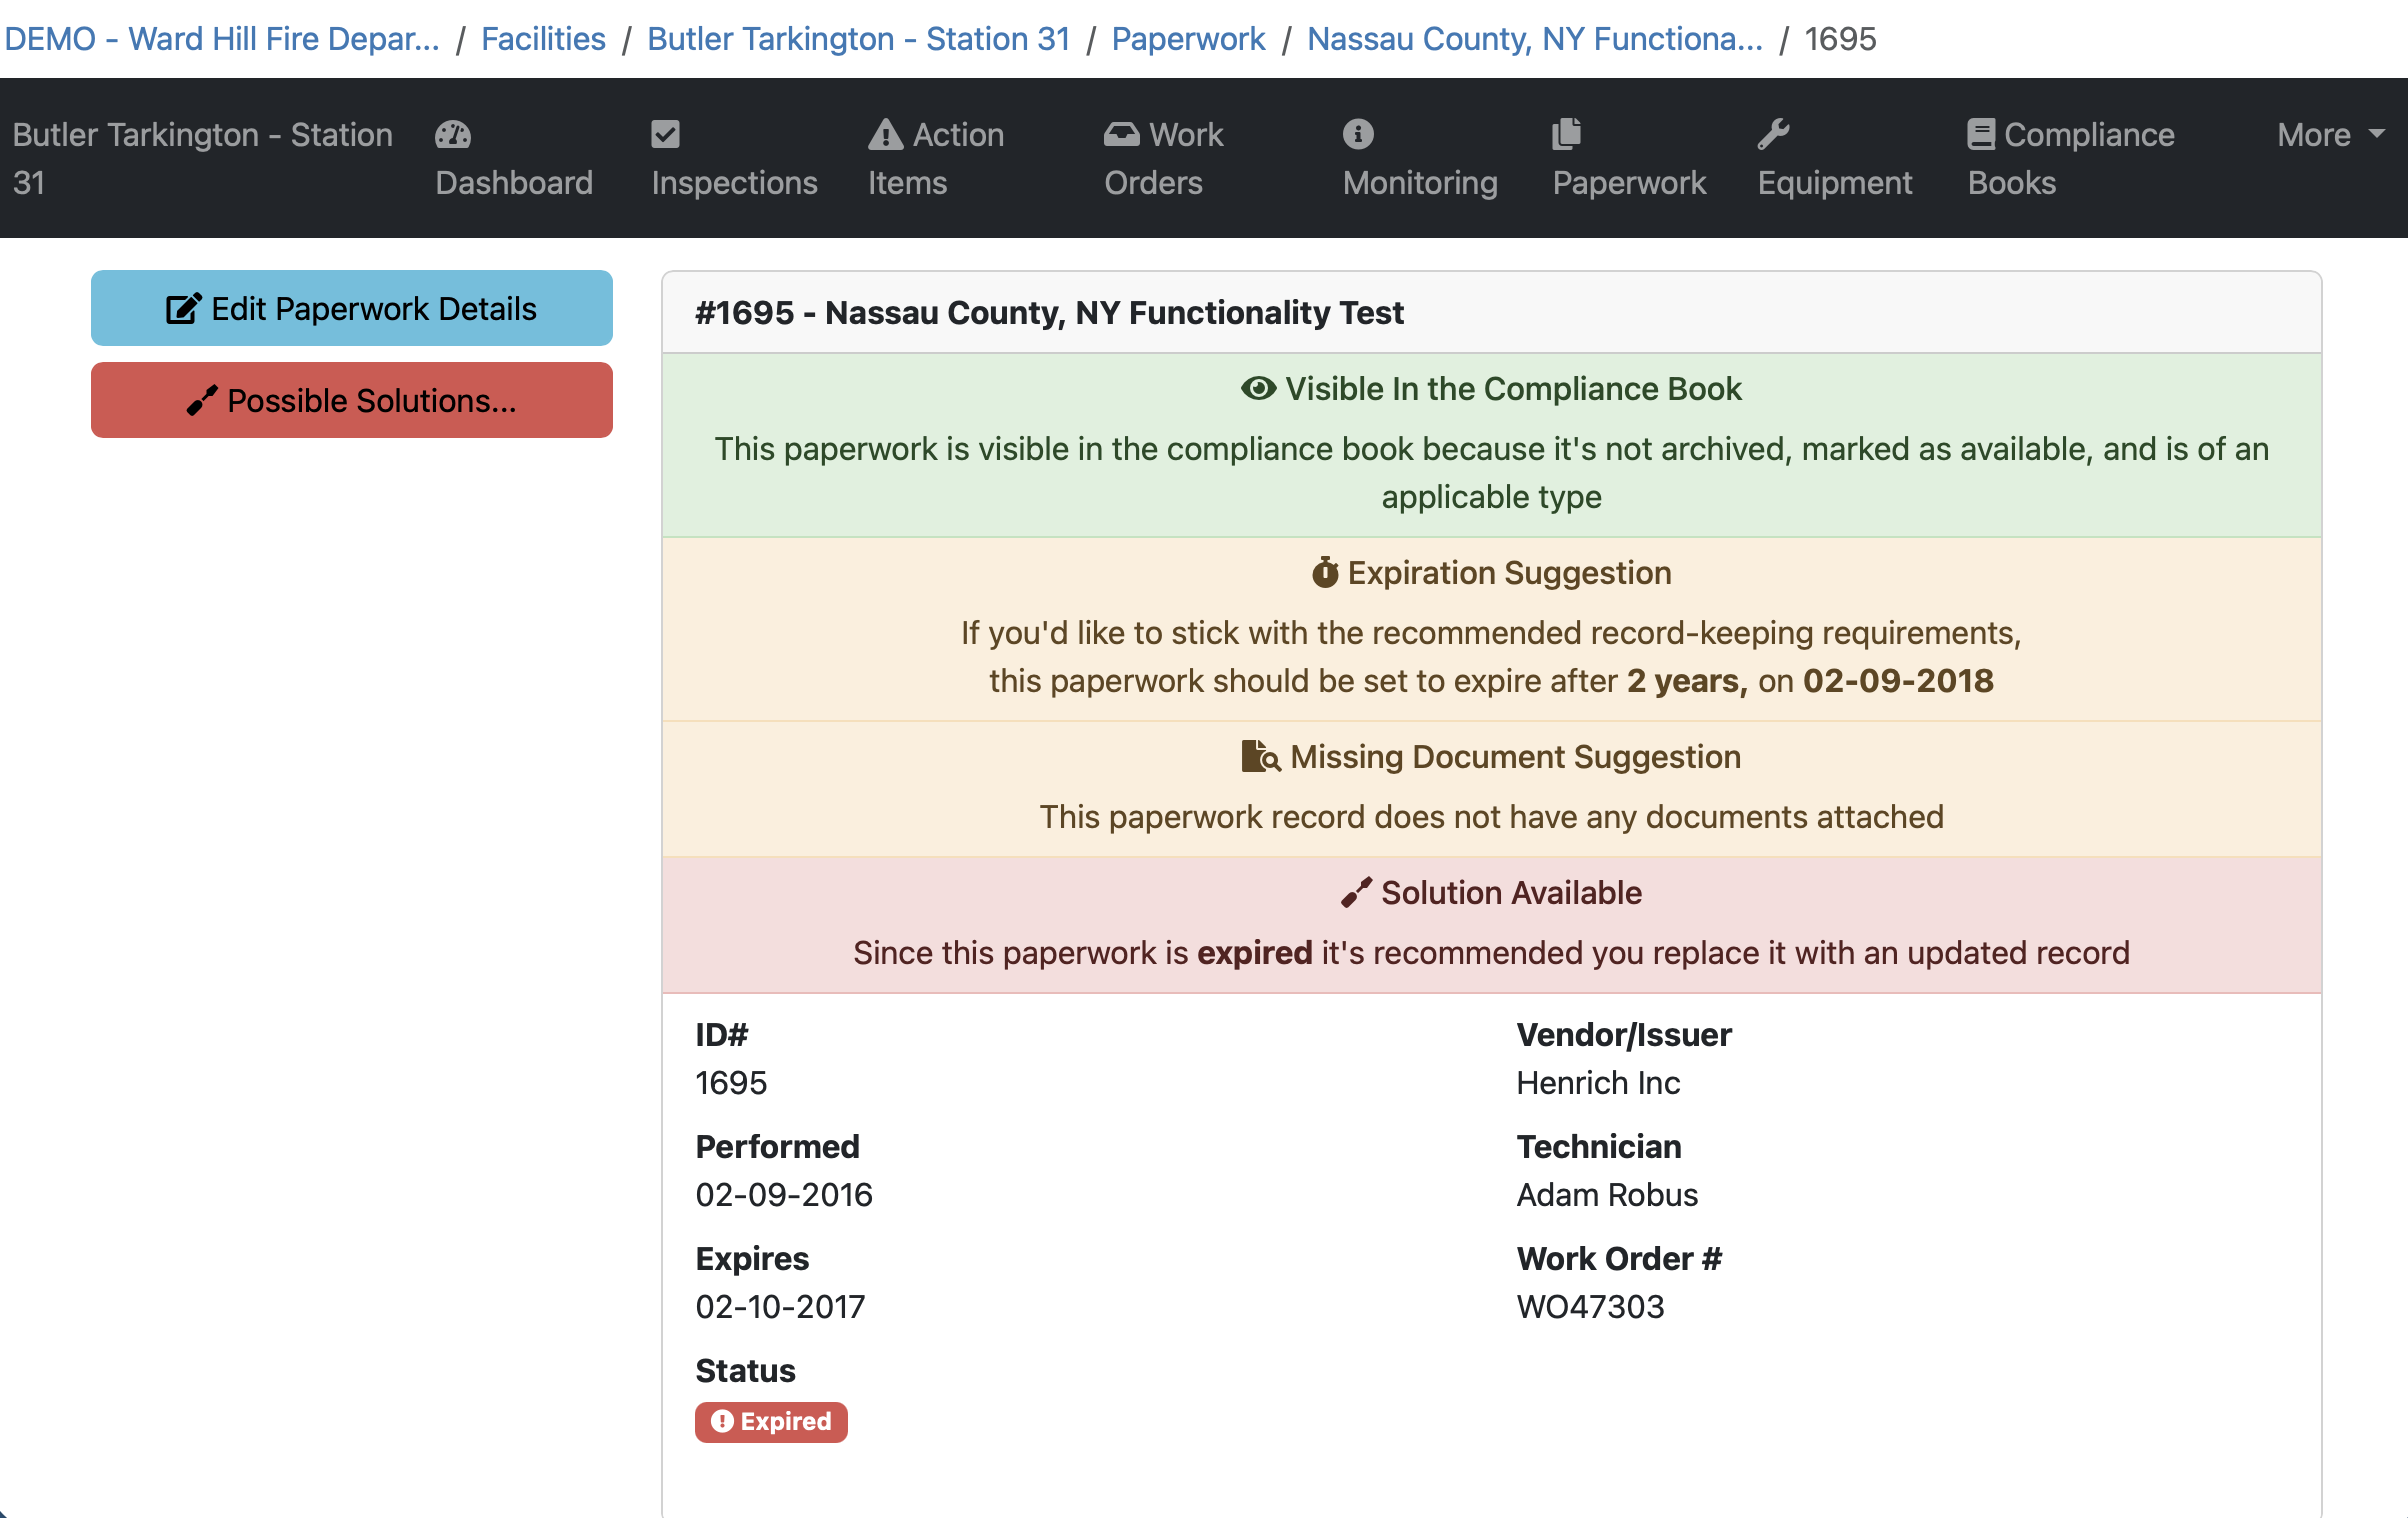This screenshot has width=2408, height=1518.
Task: Click the Action Items warning triangle icon
Action: 885,134
